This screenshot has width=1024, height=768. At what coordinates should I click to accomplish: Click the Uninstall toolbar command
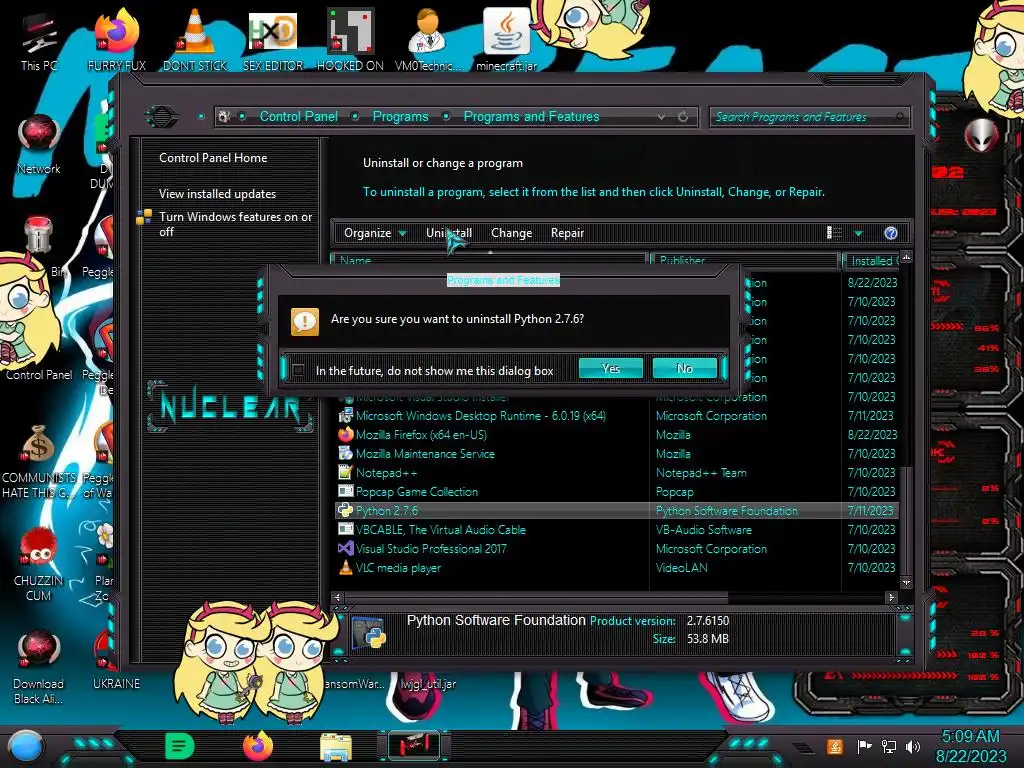pos(449,233)
